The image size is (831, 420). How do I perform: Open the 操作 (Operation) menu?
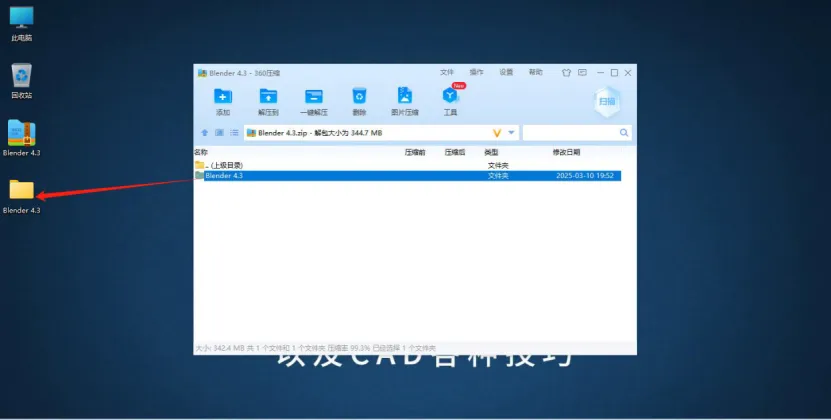[476, 72]
